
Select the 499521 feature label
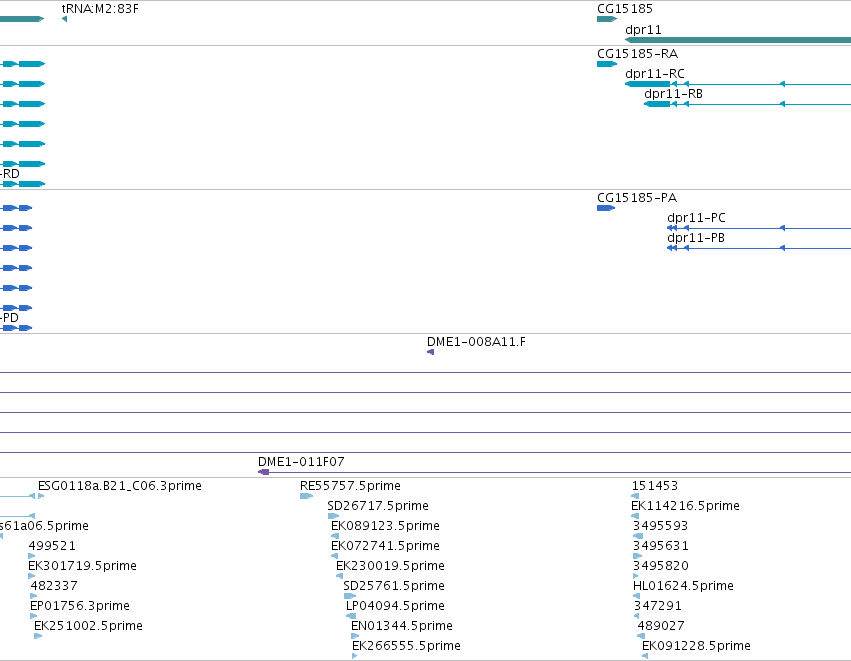click(52, 546)
